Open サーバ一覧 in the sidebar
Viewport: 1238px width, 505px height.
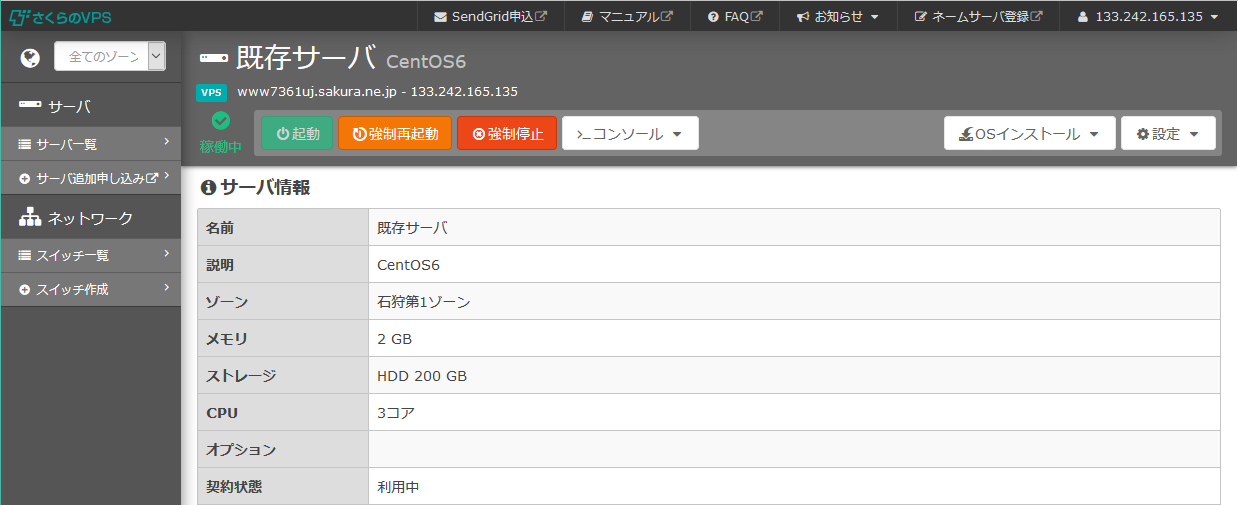(91, 144)
